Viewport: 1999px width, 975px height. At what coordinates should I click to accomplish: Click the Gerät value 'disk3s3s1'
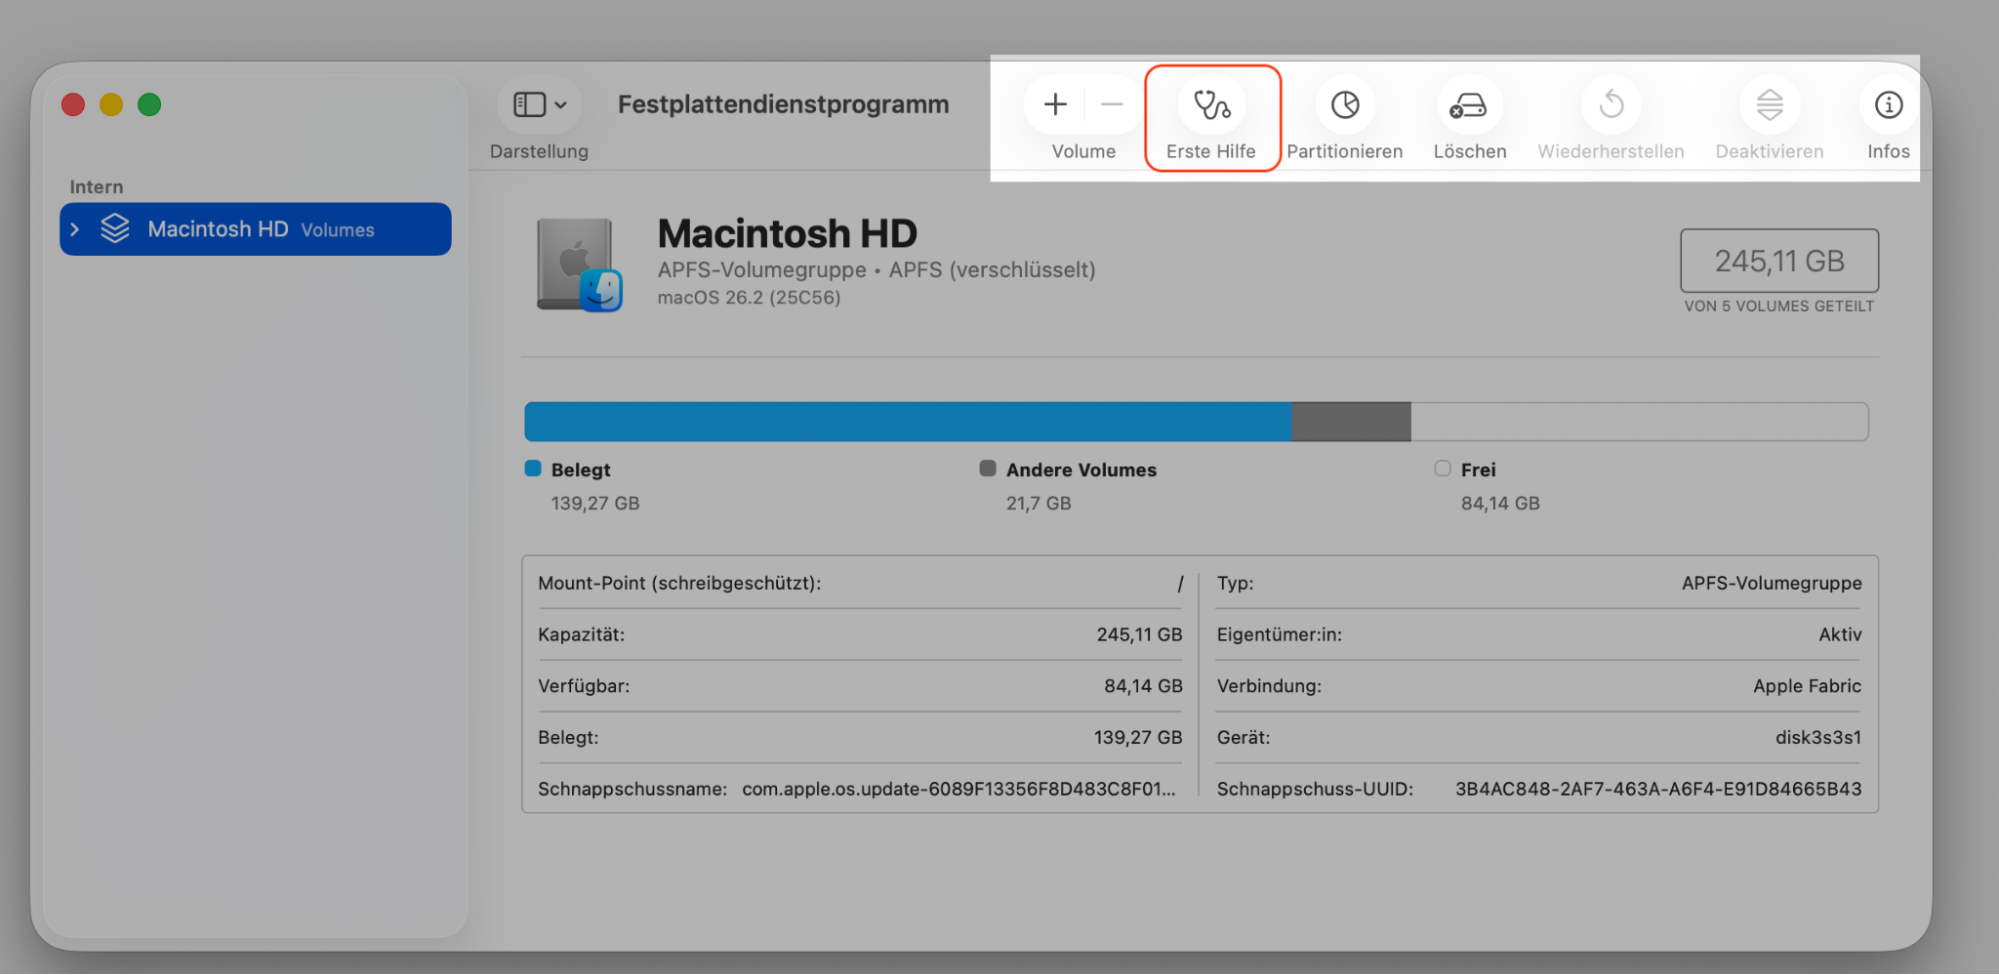pyautogui.click(x=1818, y=738)
